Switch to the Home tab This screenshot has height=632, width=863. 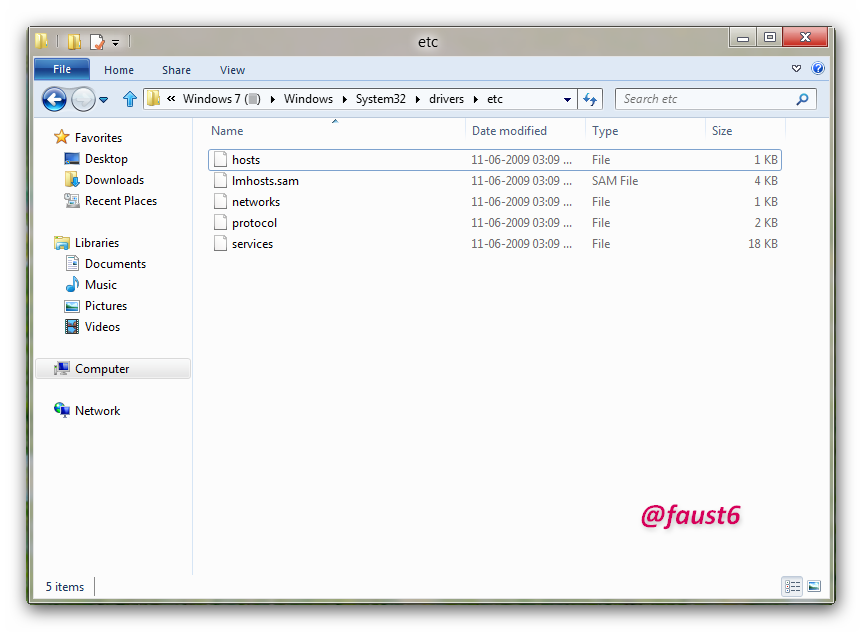coord(119,70)
